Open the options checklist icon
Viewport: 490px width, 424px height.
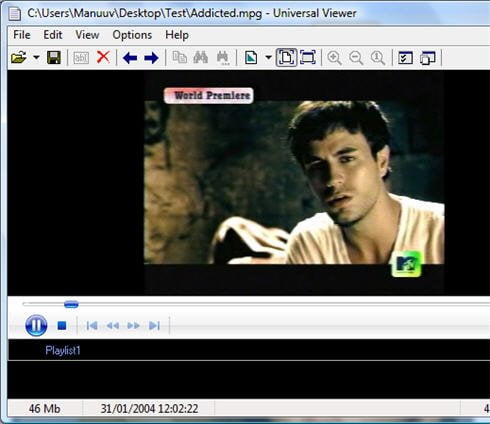[x=405, y=58]
